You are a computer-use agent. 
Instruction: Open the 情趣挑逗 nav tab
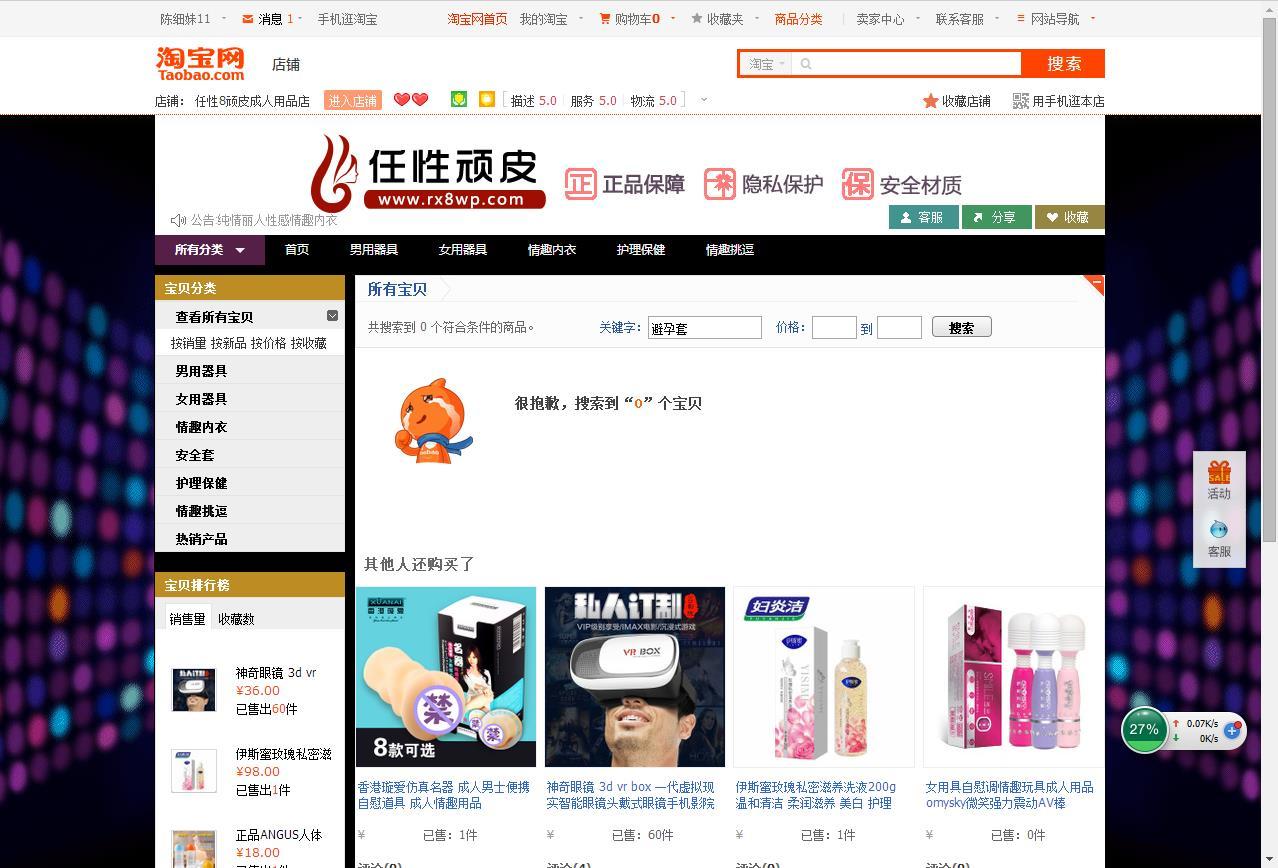point(730,250)
